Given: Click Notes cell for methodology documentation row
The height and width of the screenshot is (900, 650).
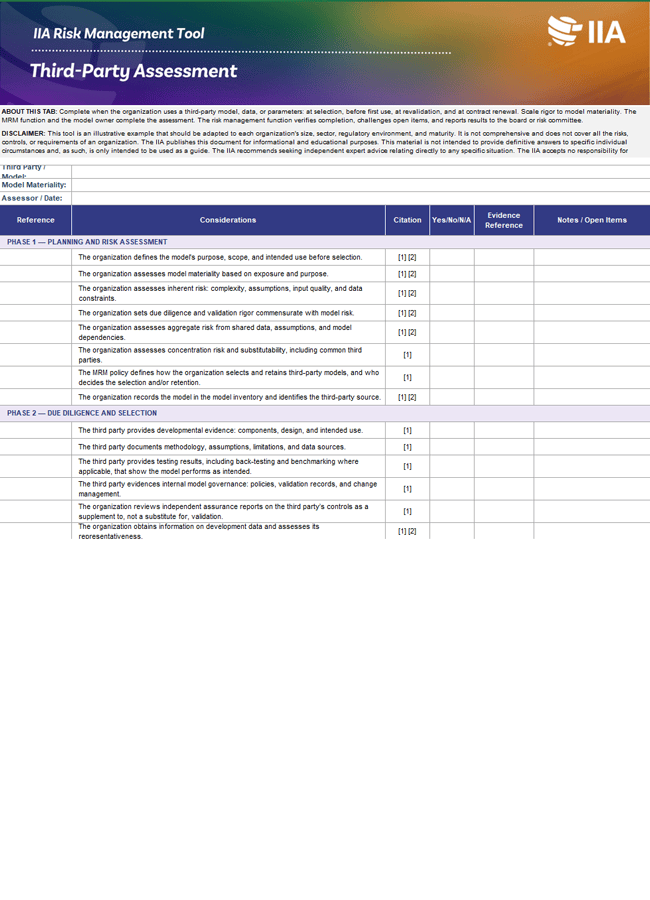Looking at the screenshot, I should click(592, 447).
